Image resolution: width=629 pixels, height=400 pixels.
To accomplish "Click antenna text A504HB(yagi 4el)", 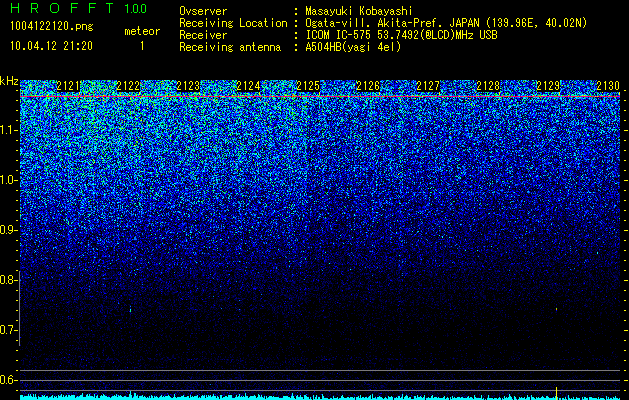I will pos(353,47).
